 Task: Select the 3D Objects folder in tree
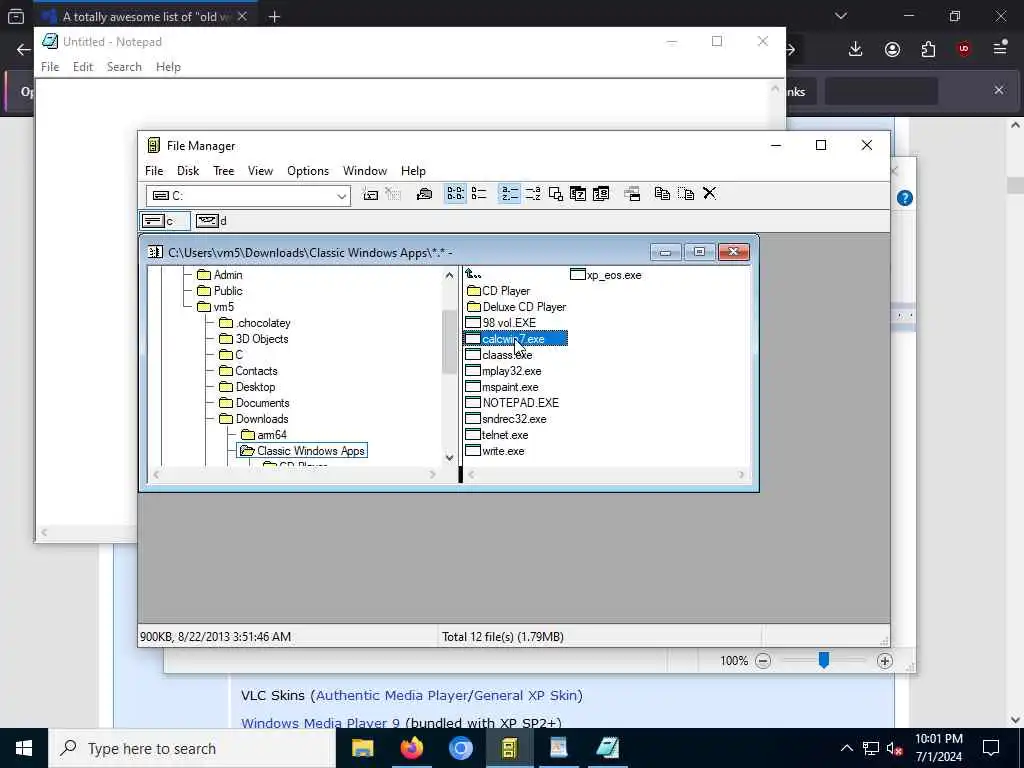point(253,339)
